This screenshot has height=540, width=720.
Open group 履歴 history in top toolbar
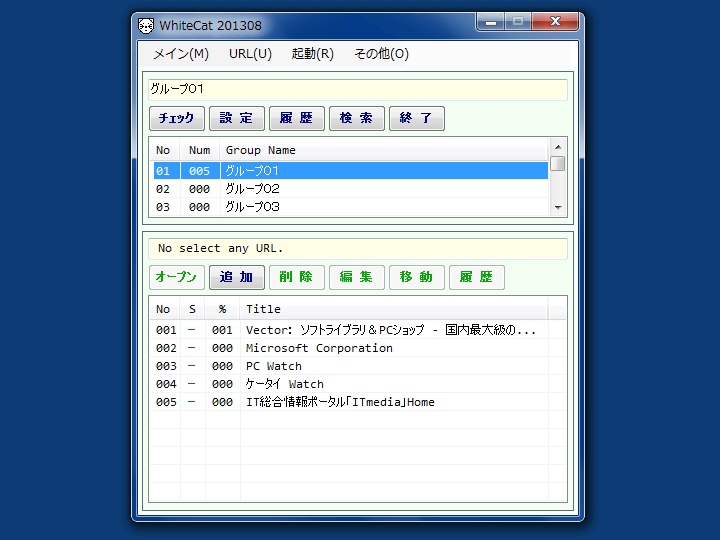[x=297, y=118]
